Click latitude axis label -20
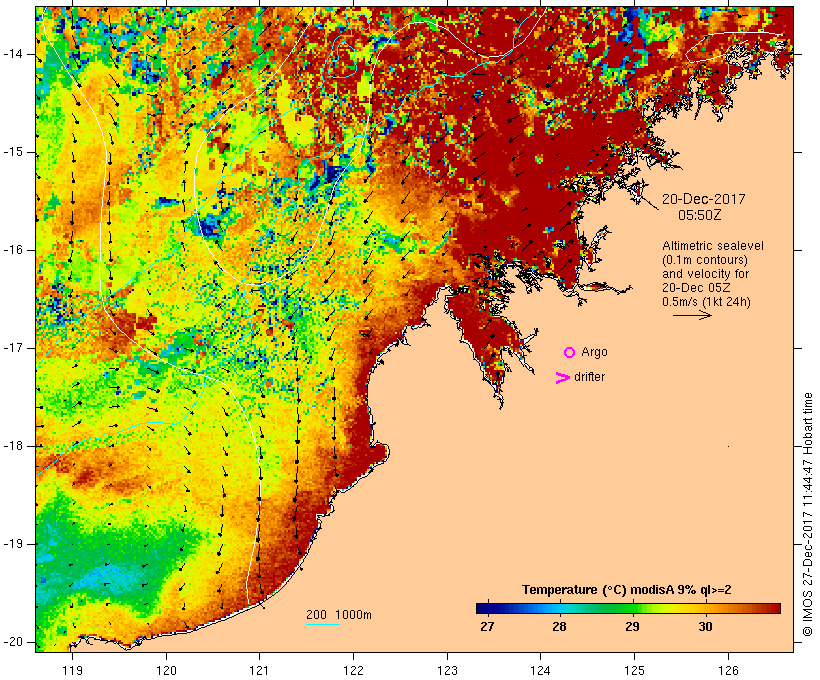Screen dimensions: 820x680 [13, 642]
